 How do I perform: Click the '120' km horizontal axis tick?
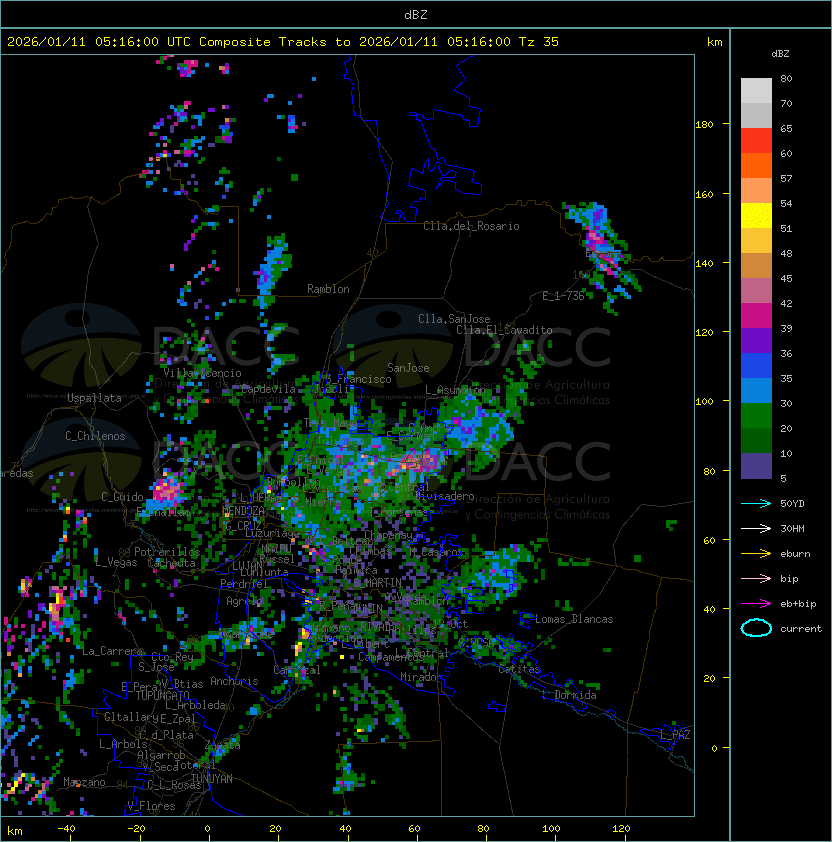tap(621, 829)
